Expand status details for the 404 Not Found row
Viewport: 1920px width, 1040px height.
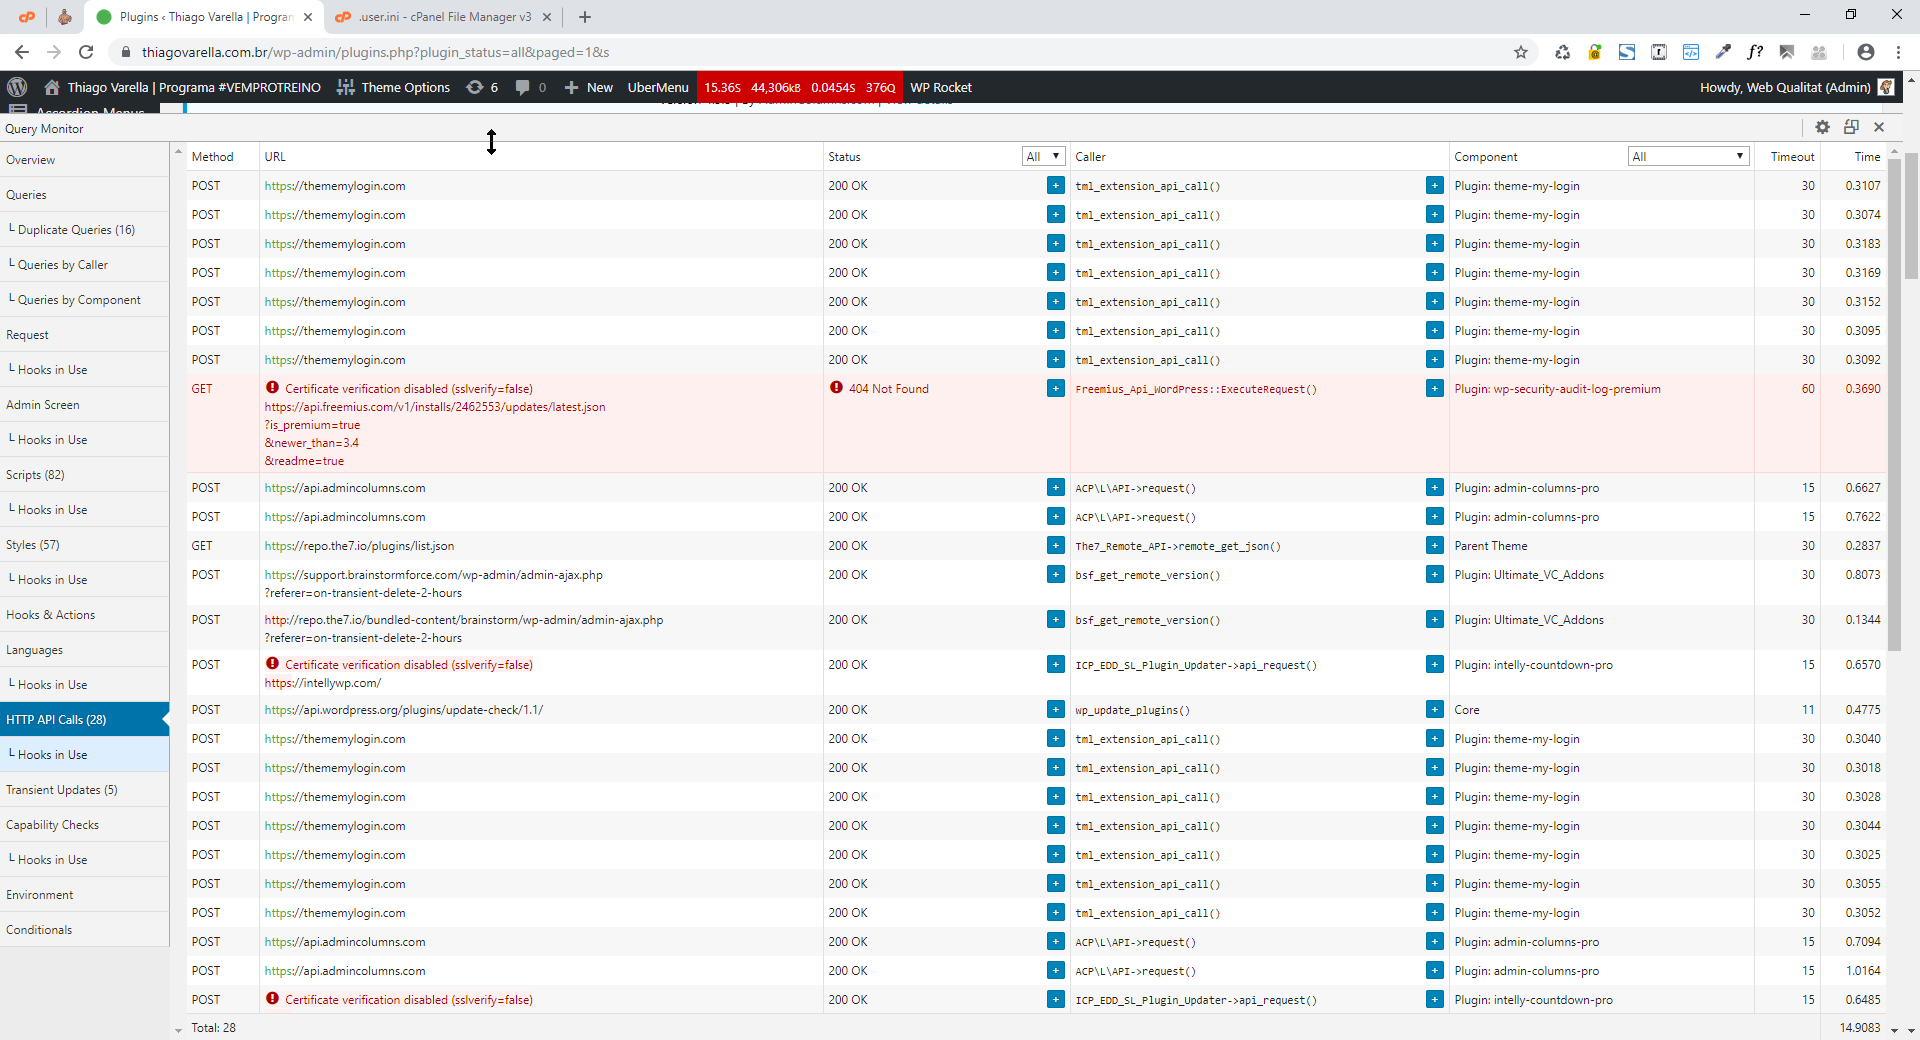pyautogui.click(x=1055, y=388)
